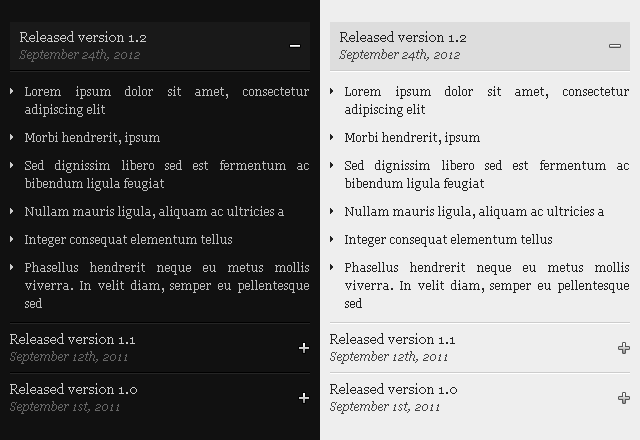
Task: Expand version 1.1 plus icon in dark panel
Action: (x=304, y=348)
